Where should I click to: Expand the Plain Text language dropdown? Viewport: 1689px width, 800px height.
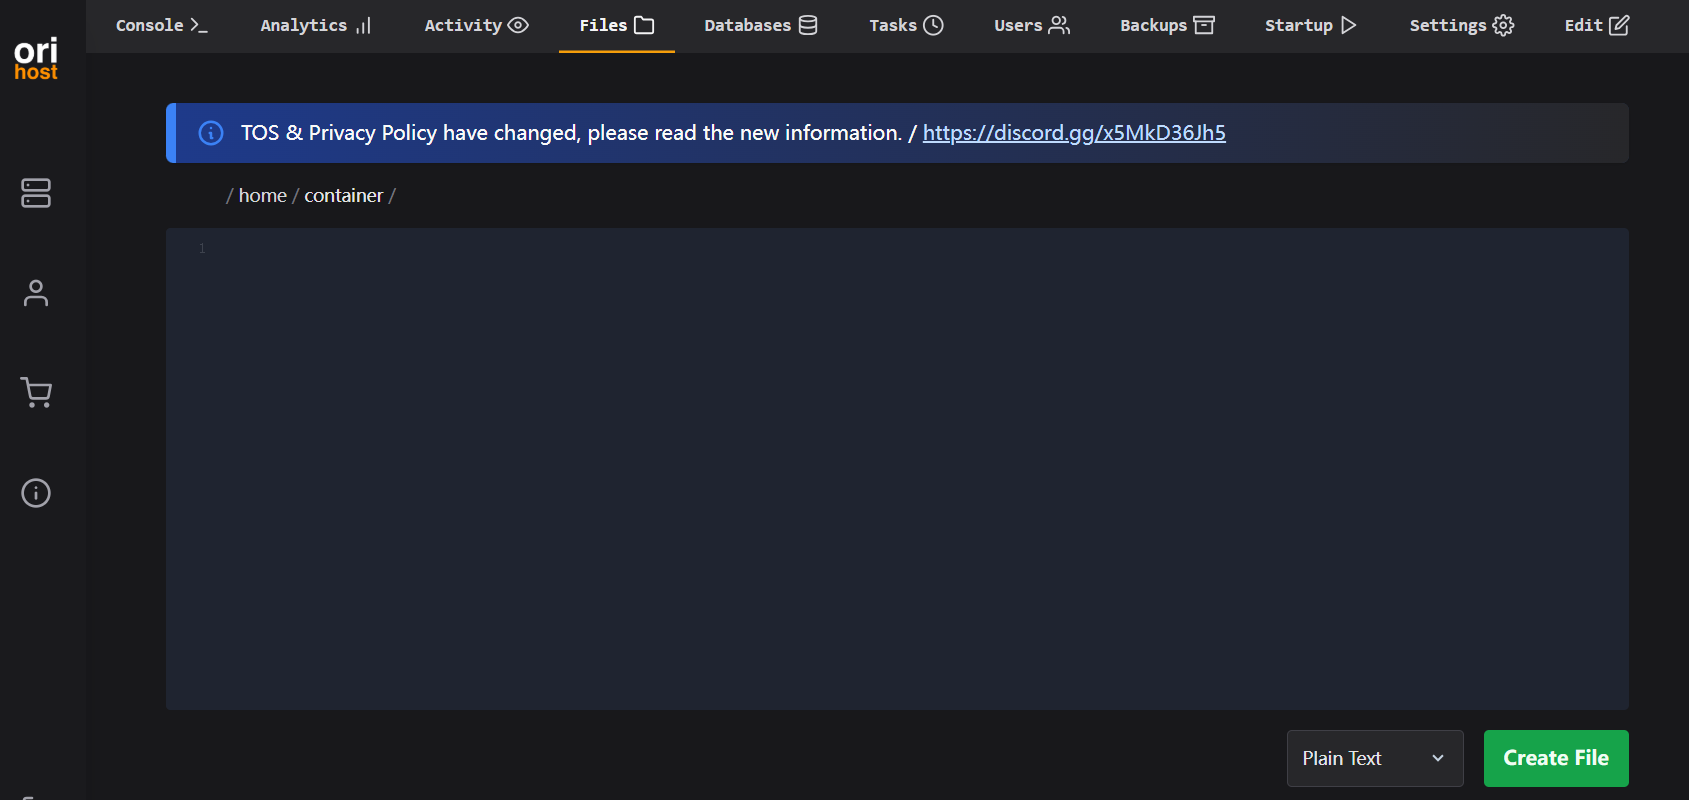point(1374,758)
